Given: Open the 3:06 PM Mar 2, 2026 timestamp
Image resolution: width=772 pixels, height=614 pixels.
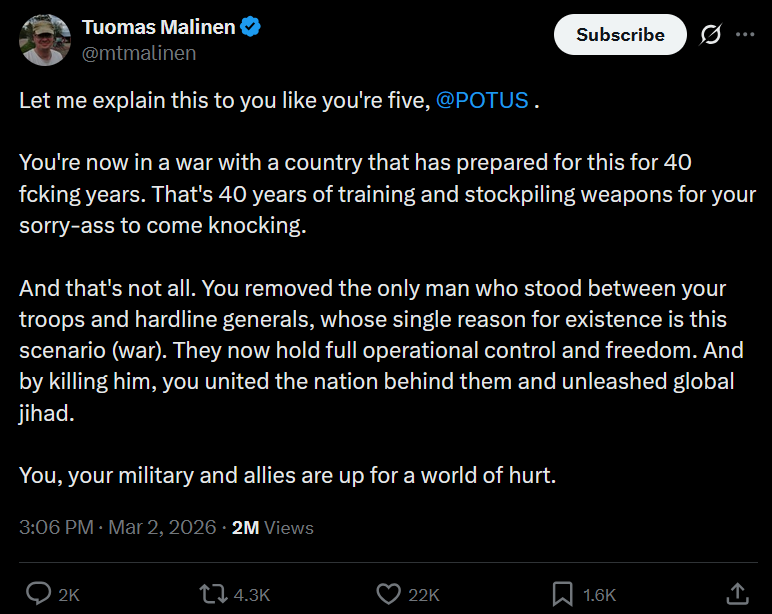Looking at the screenshot, I should [x=118, y=527].
